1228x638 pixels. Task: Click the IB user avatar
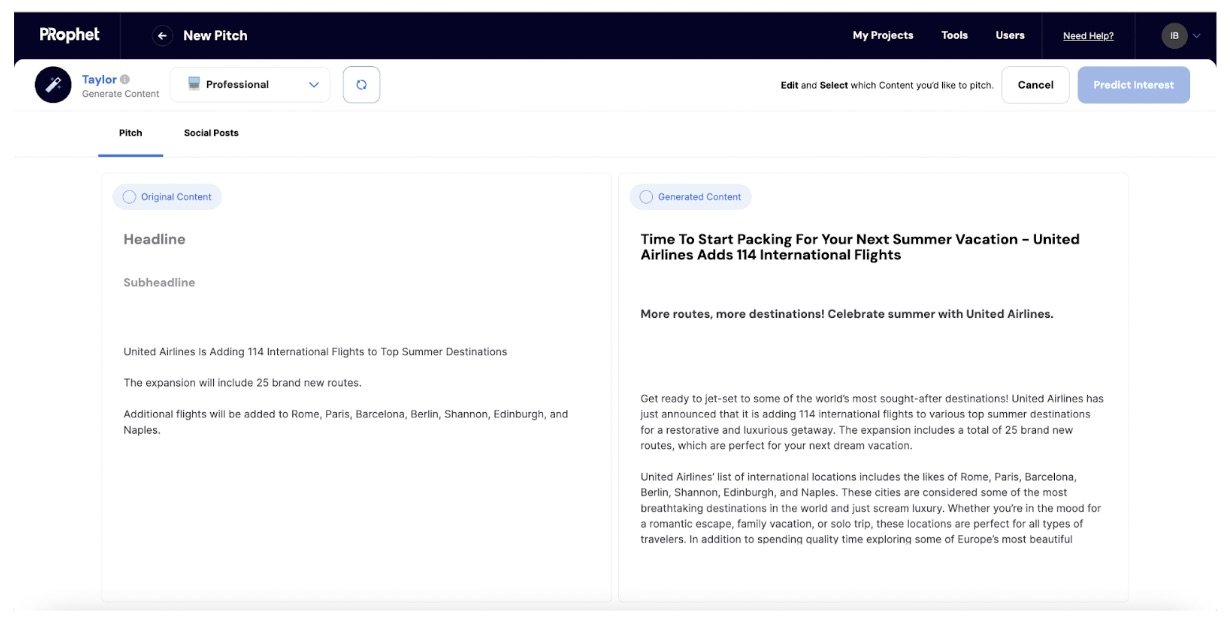1174,36
